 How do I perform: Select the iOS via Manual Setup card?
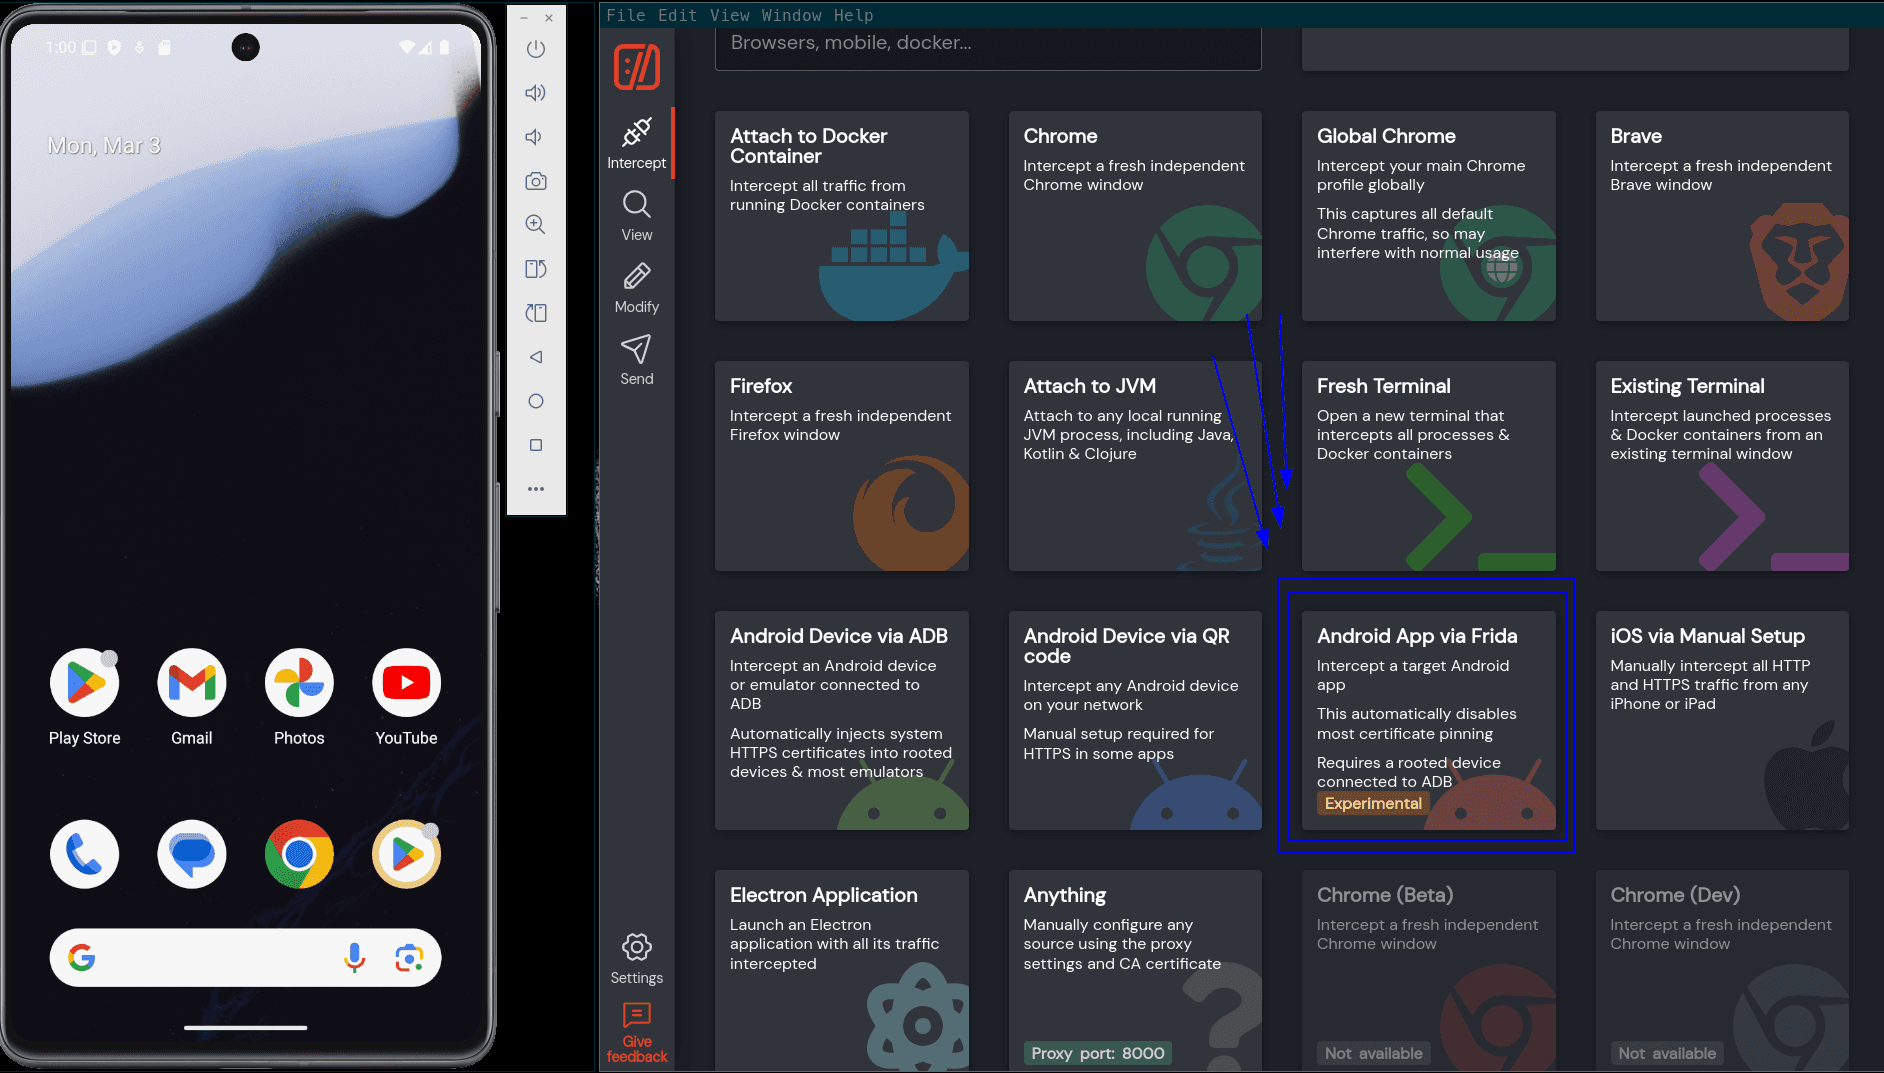point(1722,720)
